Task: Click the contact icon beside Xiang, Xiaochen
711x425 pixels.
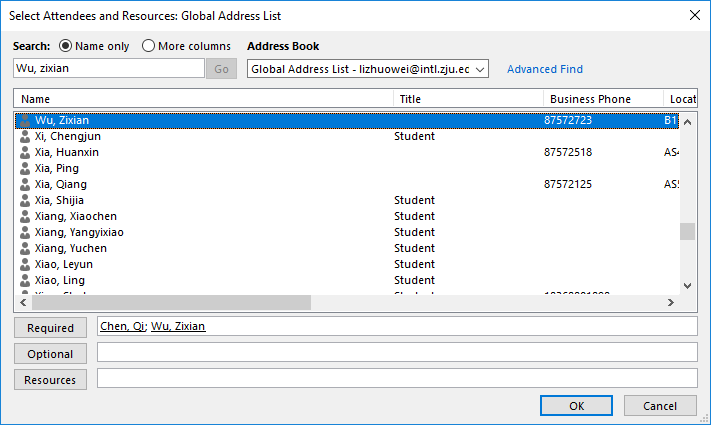Action: point(25,216)
